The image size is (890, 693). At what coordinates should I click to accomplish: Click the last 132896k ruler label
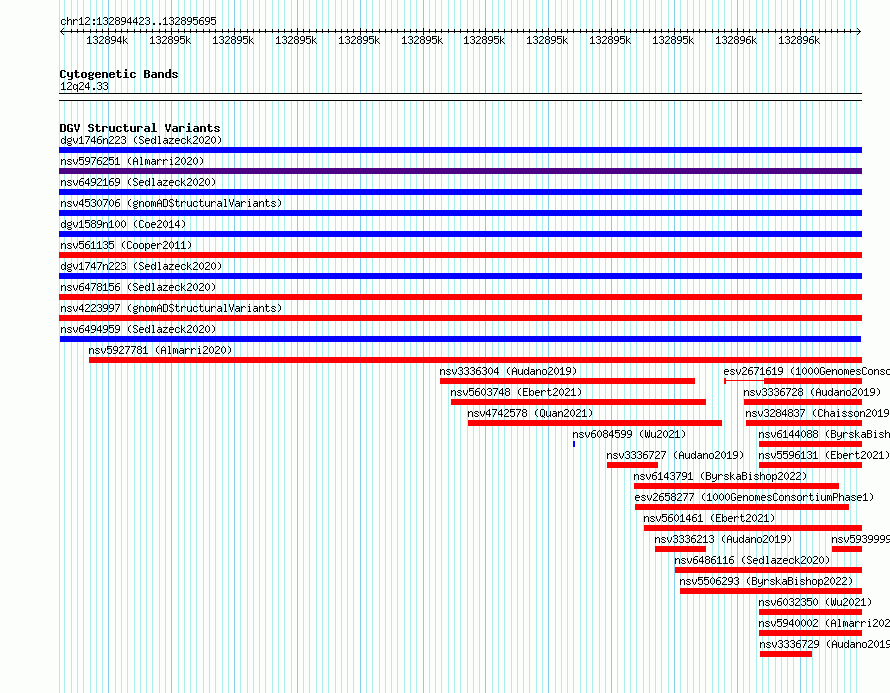click(x=799, y=40)
